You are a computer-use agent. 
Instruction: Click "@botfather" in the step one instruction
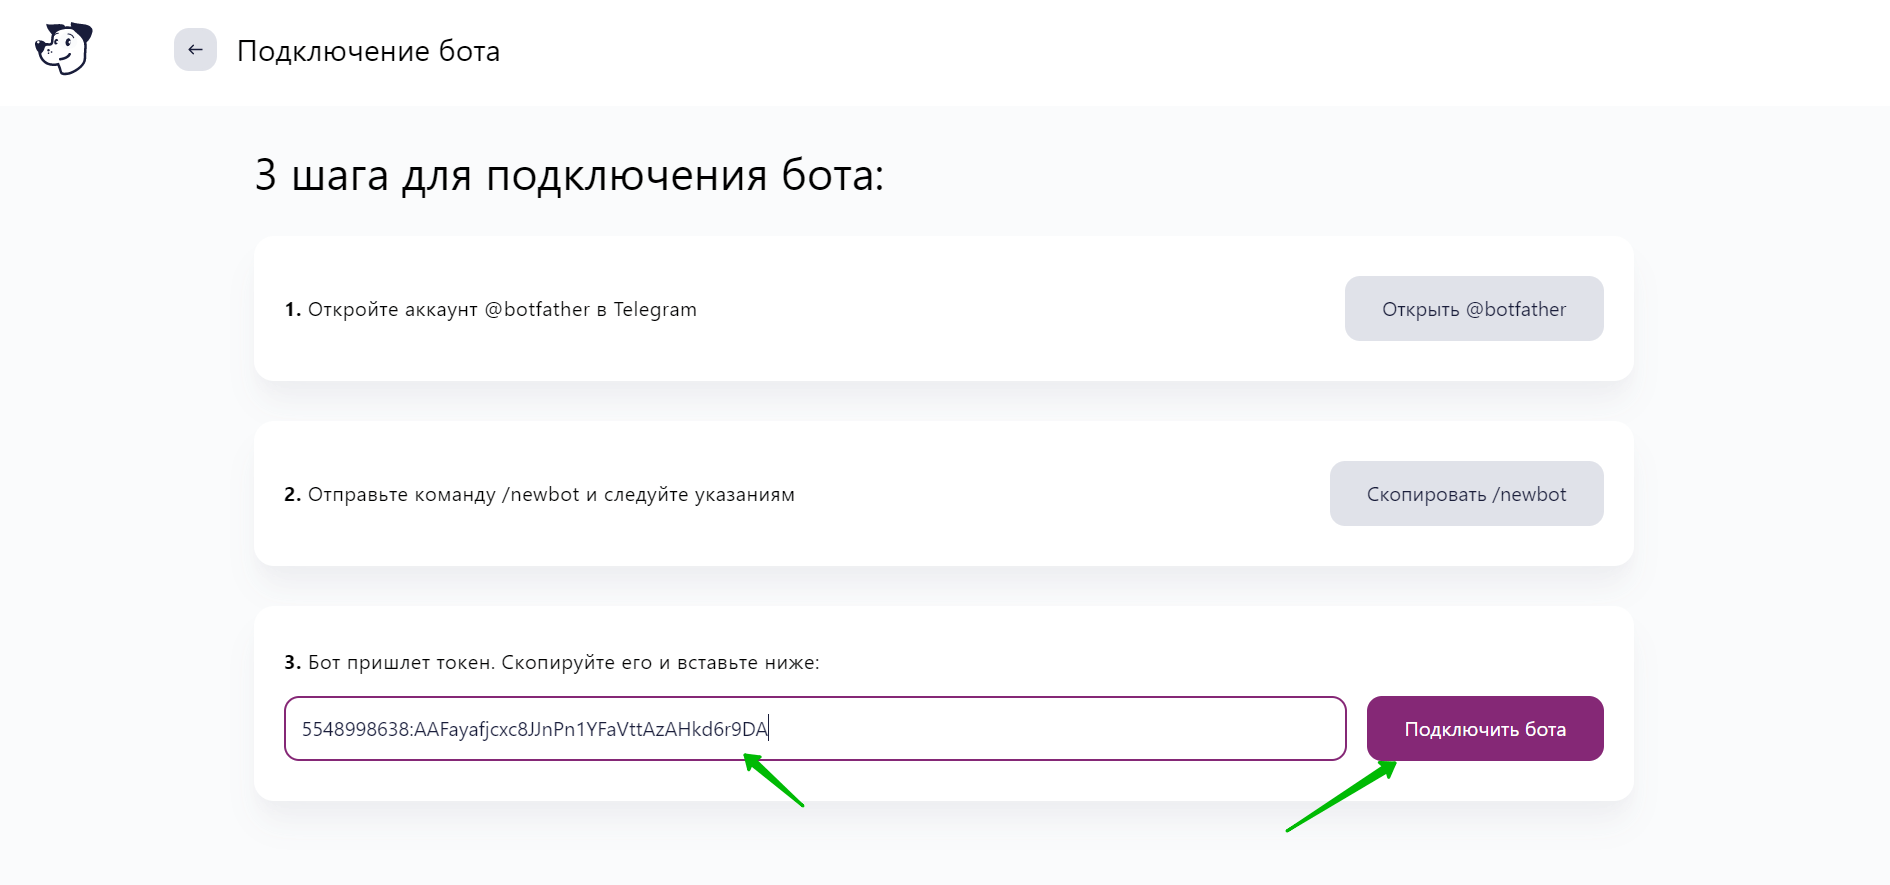(537, 310)
